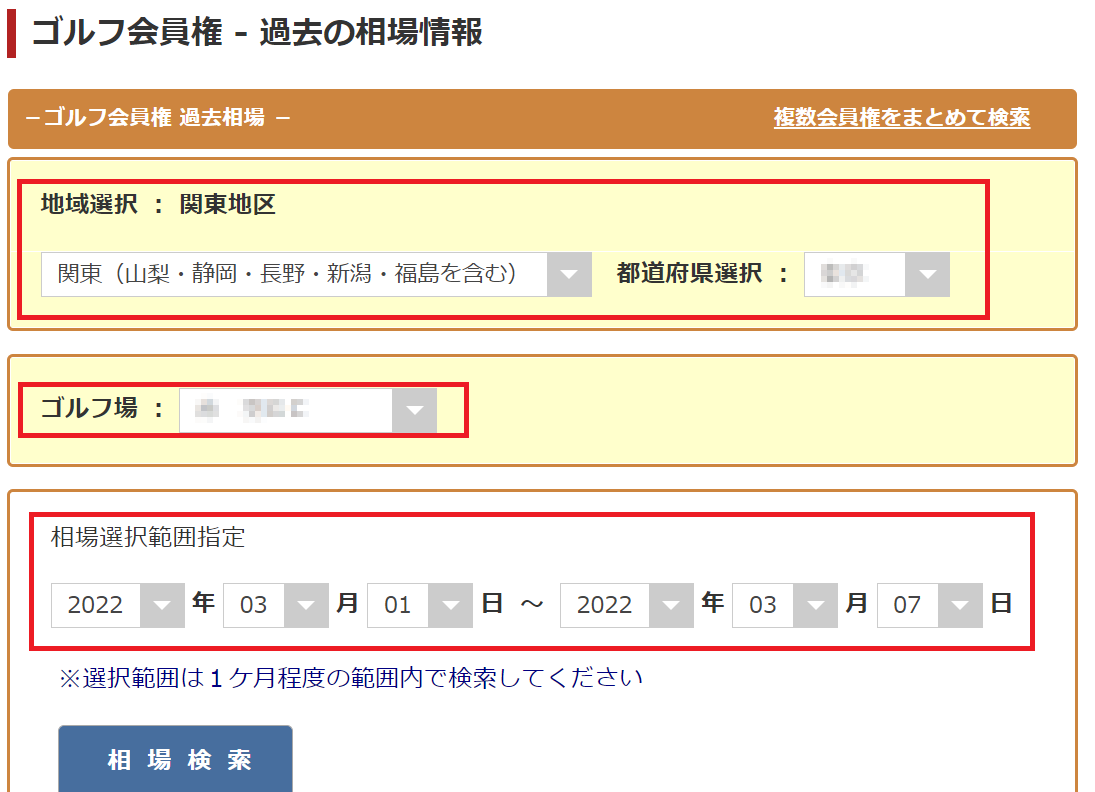Open the 複数会員権をまとめて検索 link
Image resolution: width=1095 pixels, height=792 pixels.
click(903, 118)
